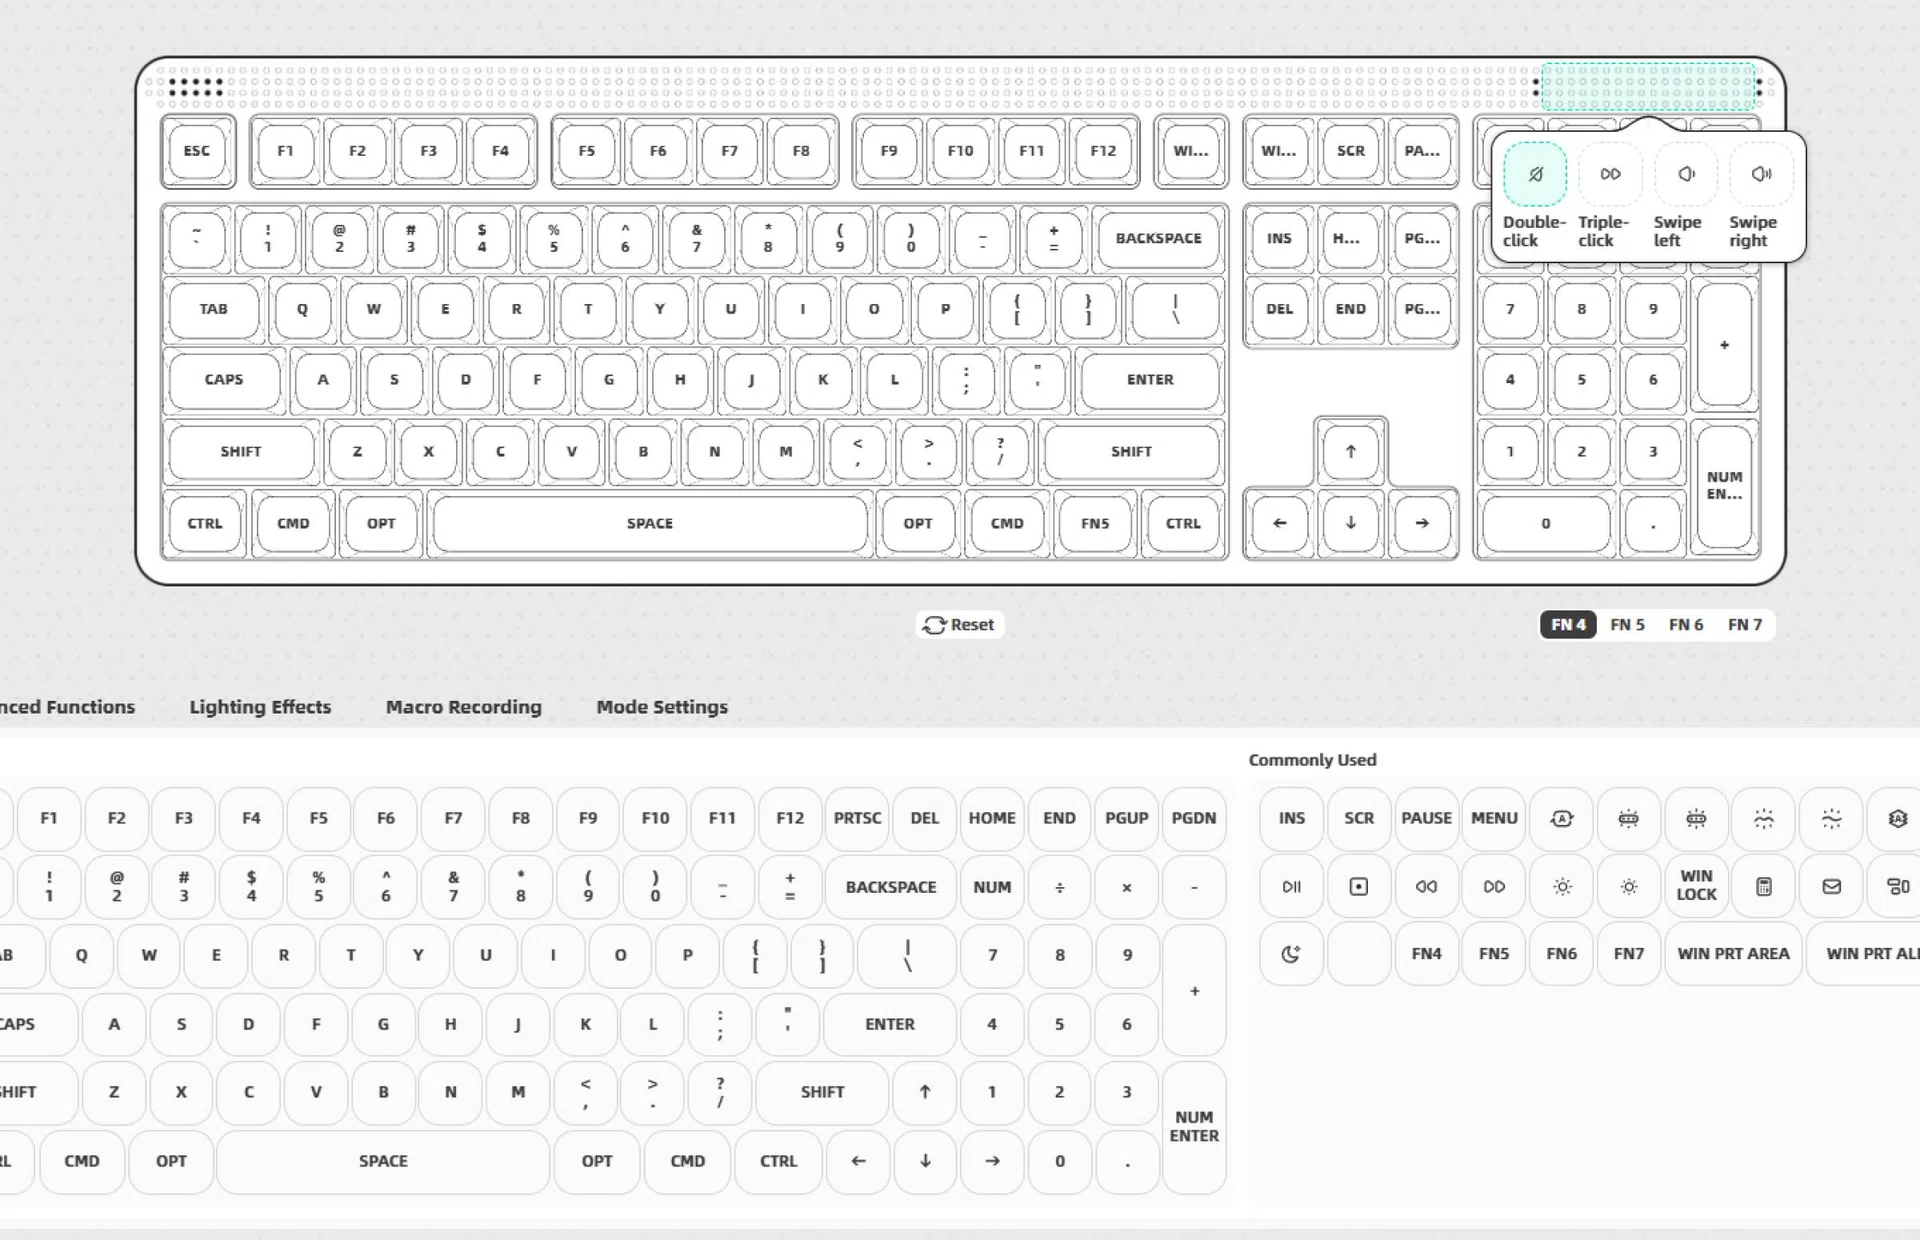Click the Reset button below the keyboard
The height and width of the screenshot is (1240, 1920).
click(959, 624)
